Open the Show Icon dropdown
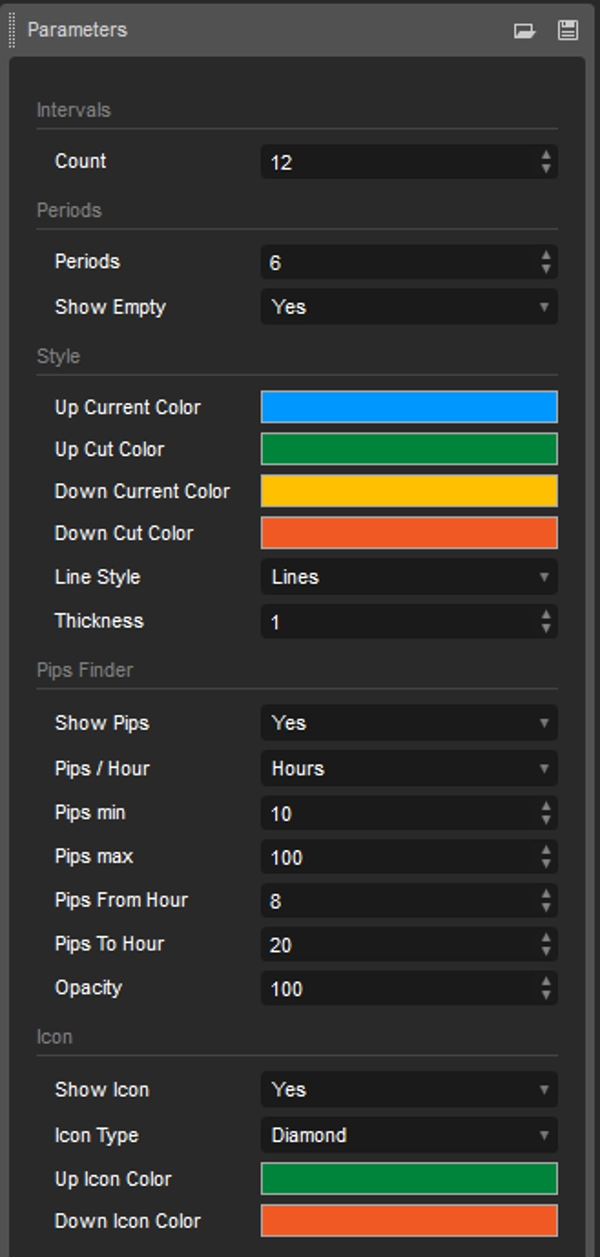This screenshot has height=1257, width=600. pos(408,1090)
